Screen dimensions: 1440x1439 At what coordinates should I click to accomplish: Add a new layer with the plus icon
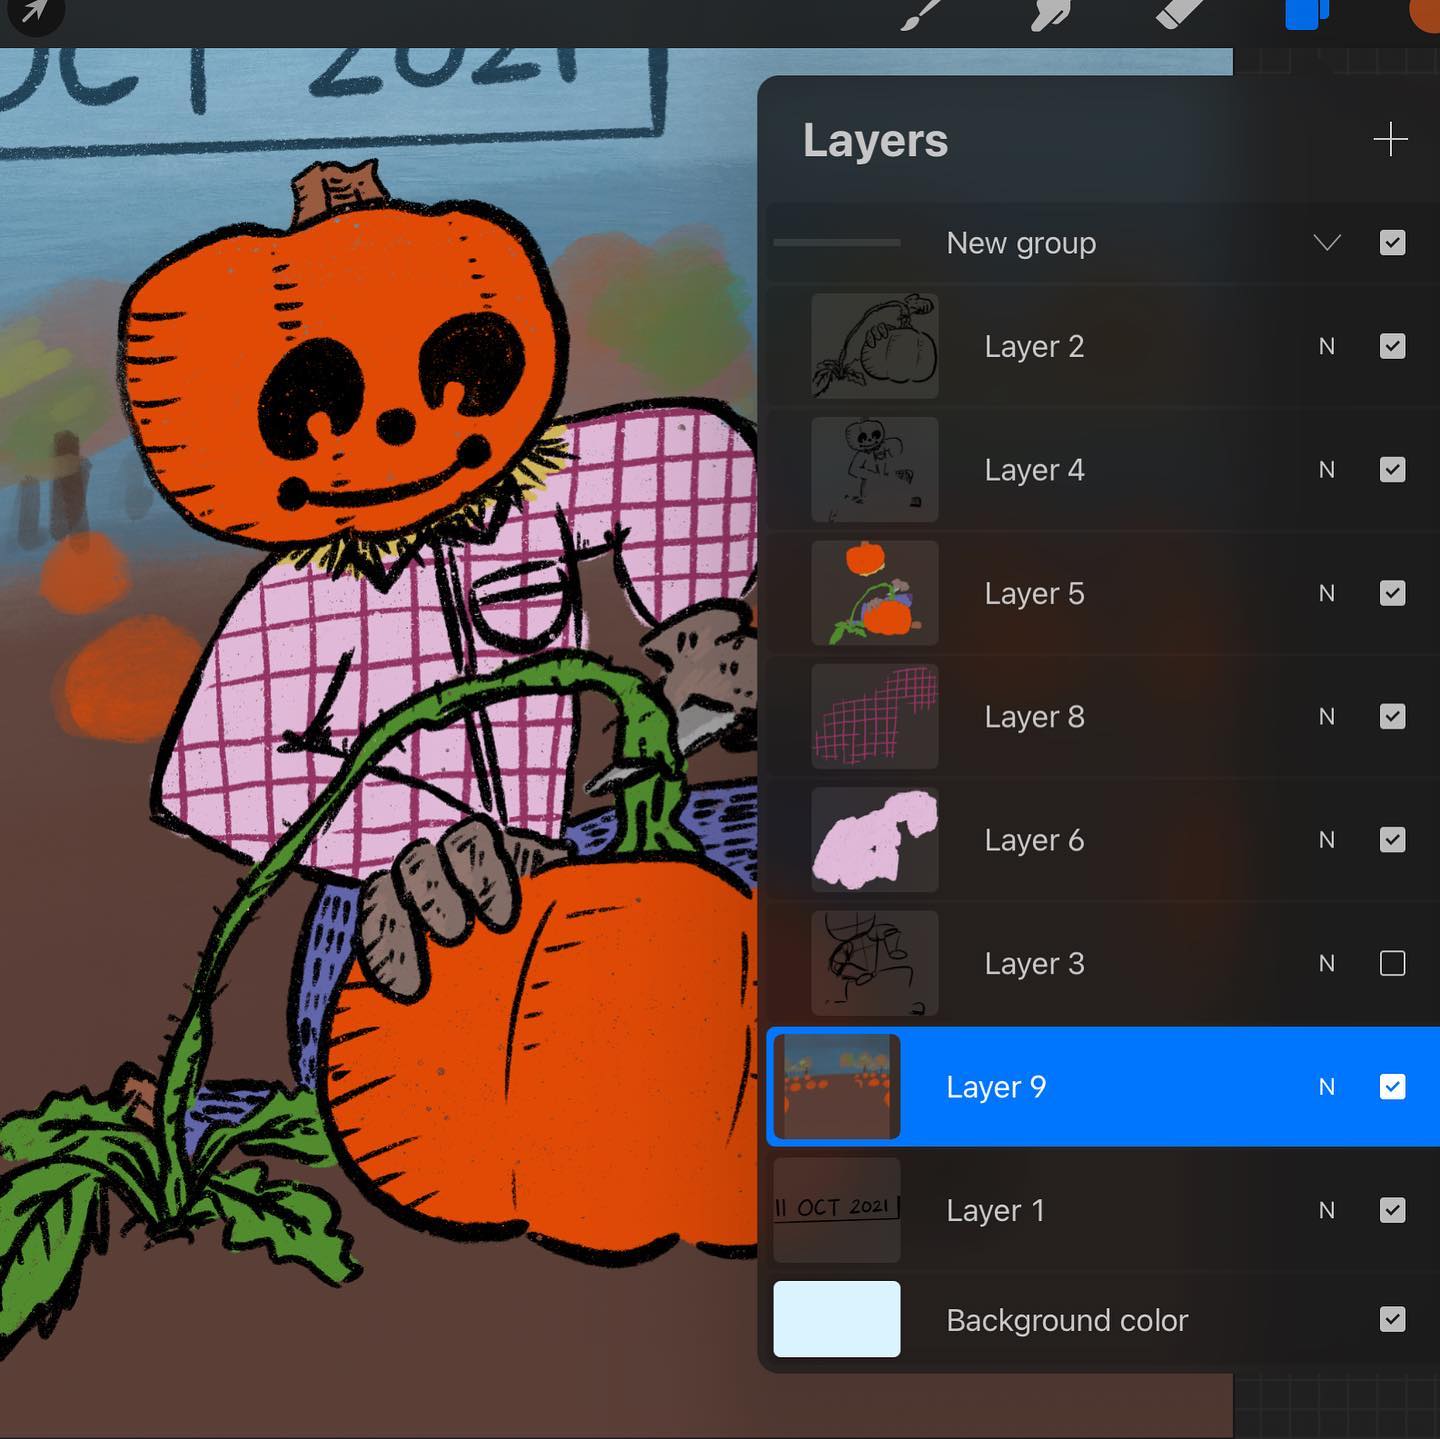coord(1390,140)
